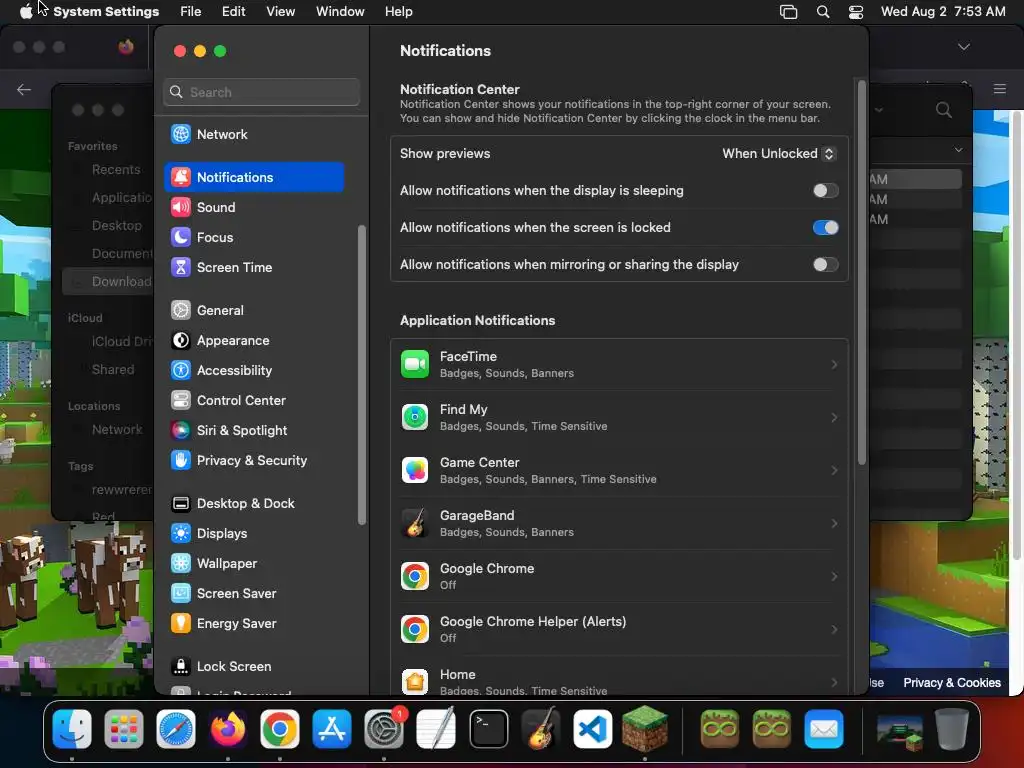
Task: Open App Store from the Dock
Action: [332, 729]
